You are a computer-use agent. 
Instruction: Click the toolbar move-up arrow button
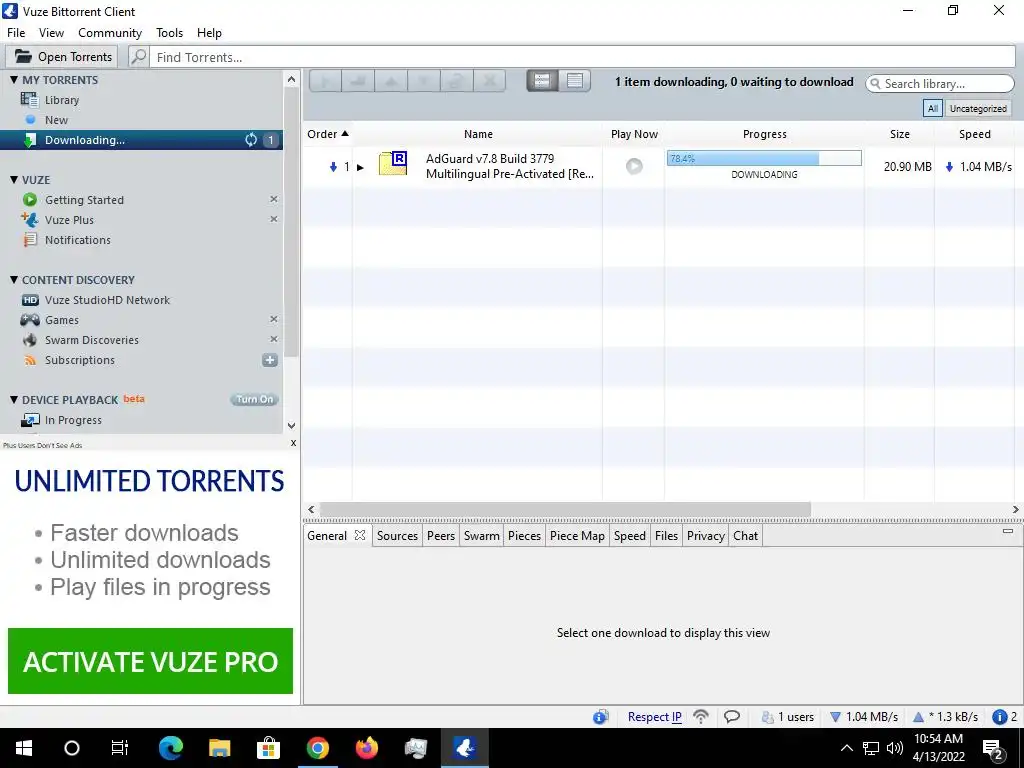391,81
